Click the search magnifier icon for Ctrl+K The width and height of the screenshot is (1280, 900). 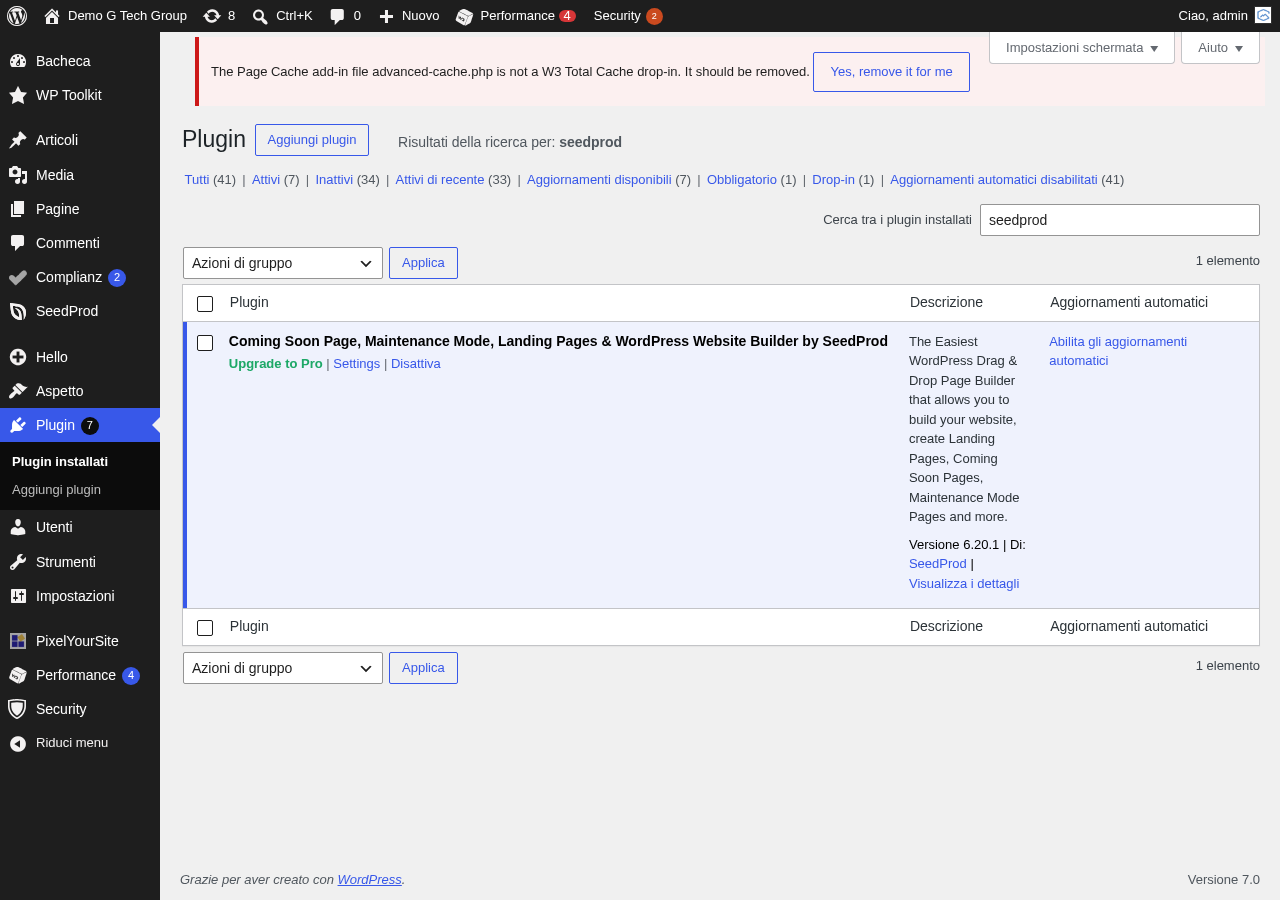[x=260, y=16]
